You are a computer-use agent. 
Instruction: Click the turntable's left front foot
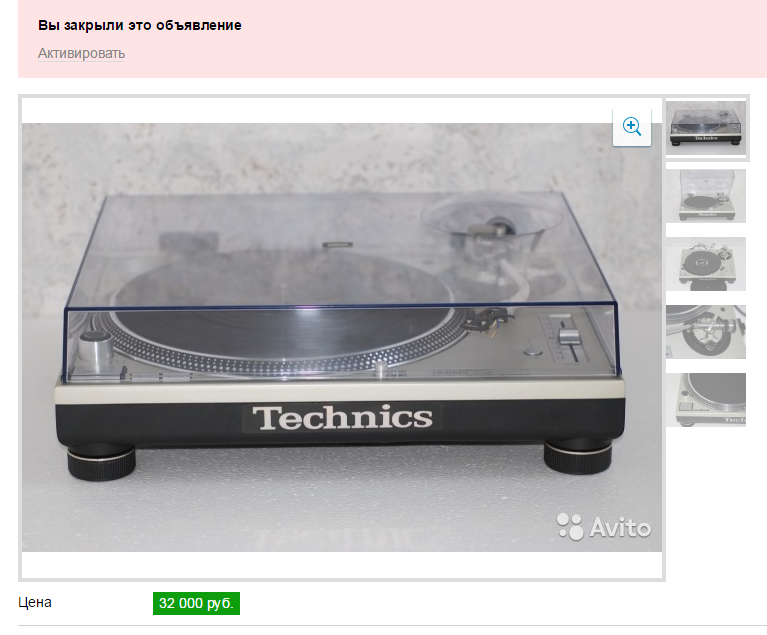pyautogui.click(x=101, y=461)
